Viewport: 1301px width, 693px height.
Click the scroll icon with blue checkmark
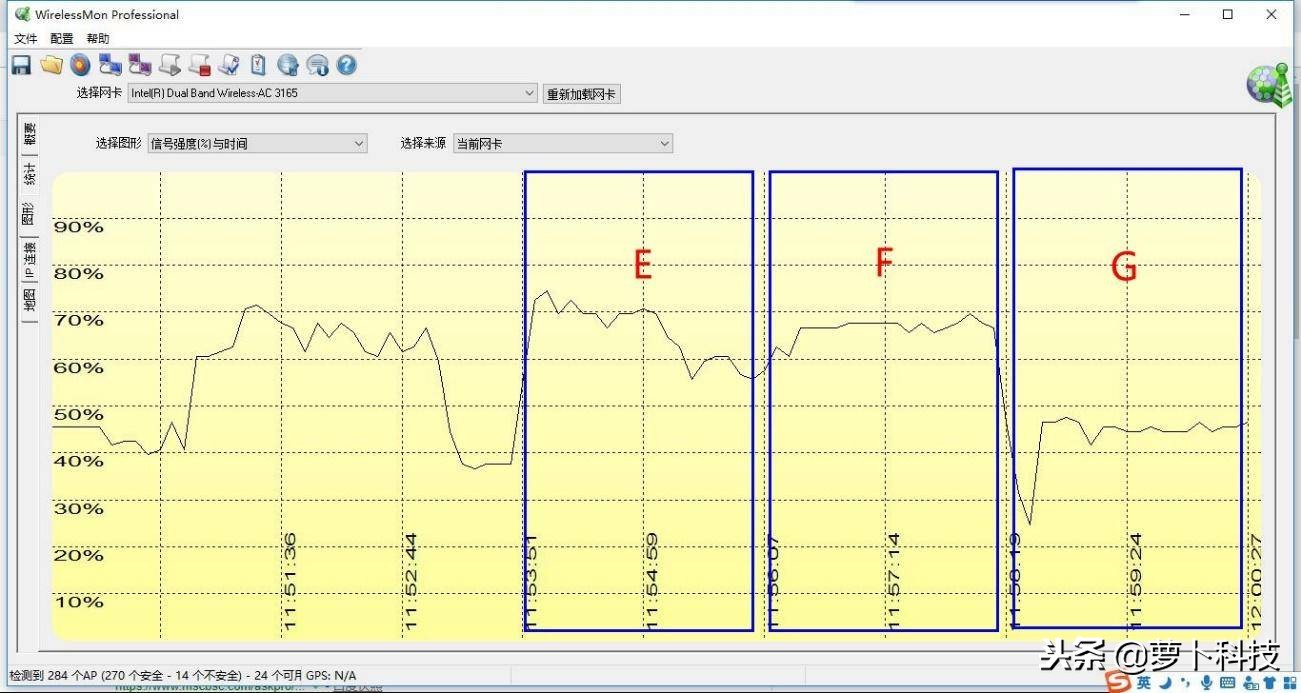[x=229, y=66]
